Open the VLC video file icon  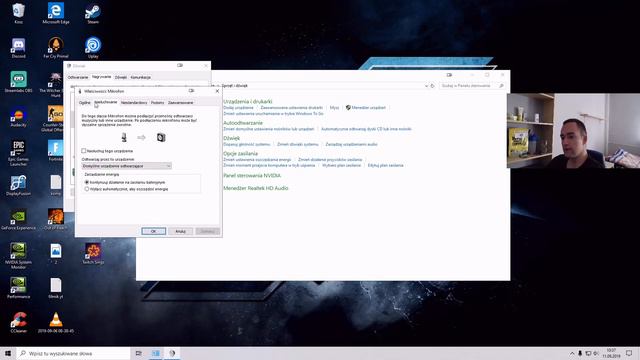pyautogui.click(x=56, y=322)
